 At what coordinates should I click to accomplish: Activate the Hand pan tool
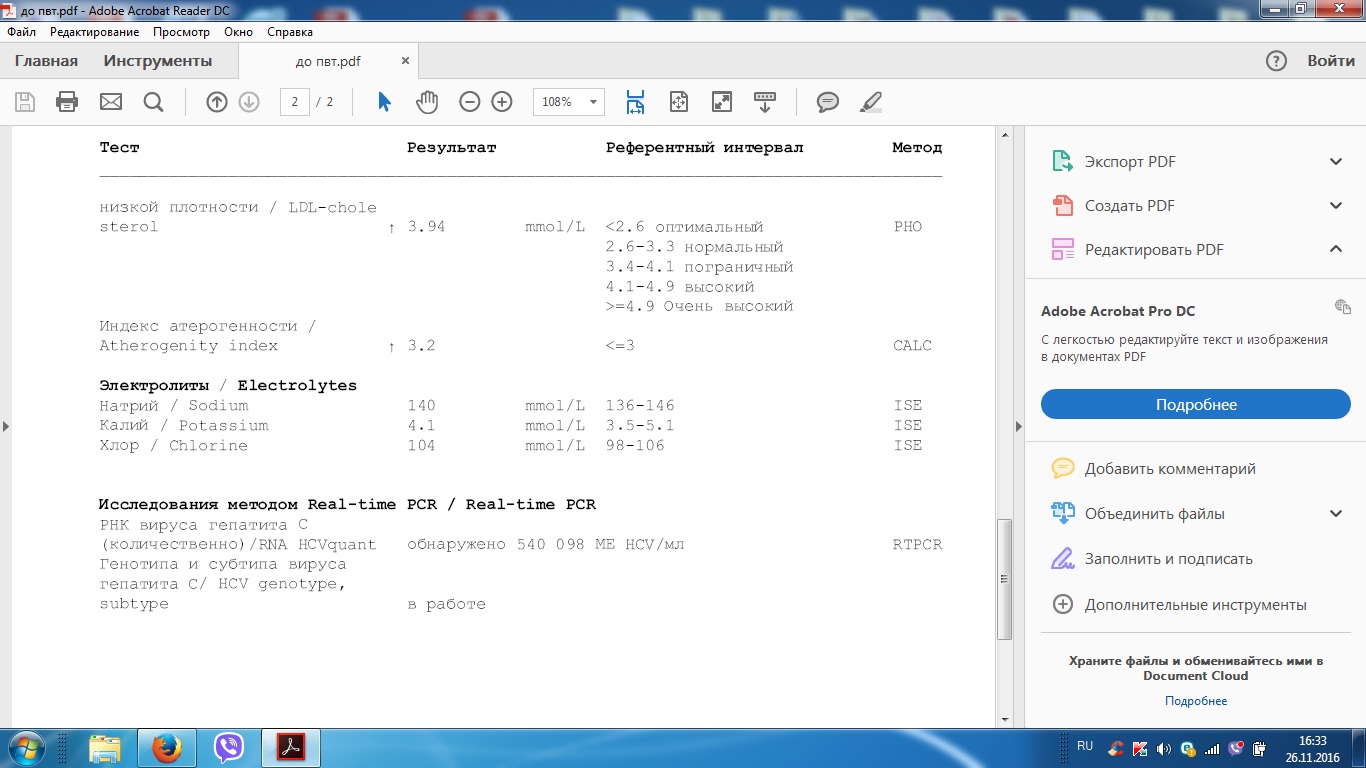point(427,102)
